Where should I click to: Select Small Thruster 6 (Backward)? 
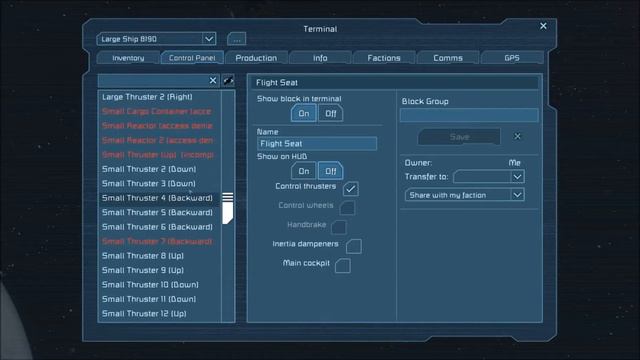point(160,227)
